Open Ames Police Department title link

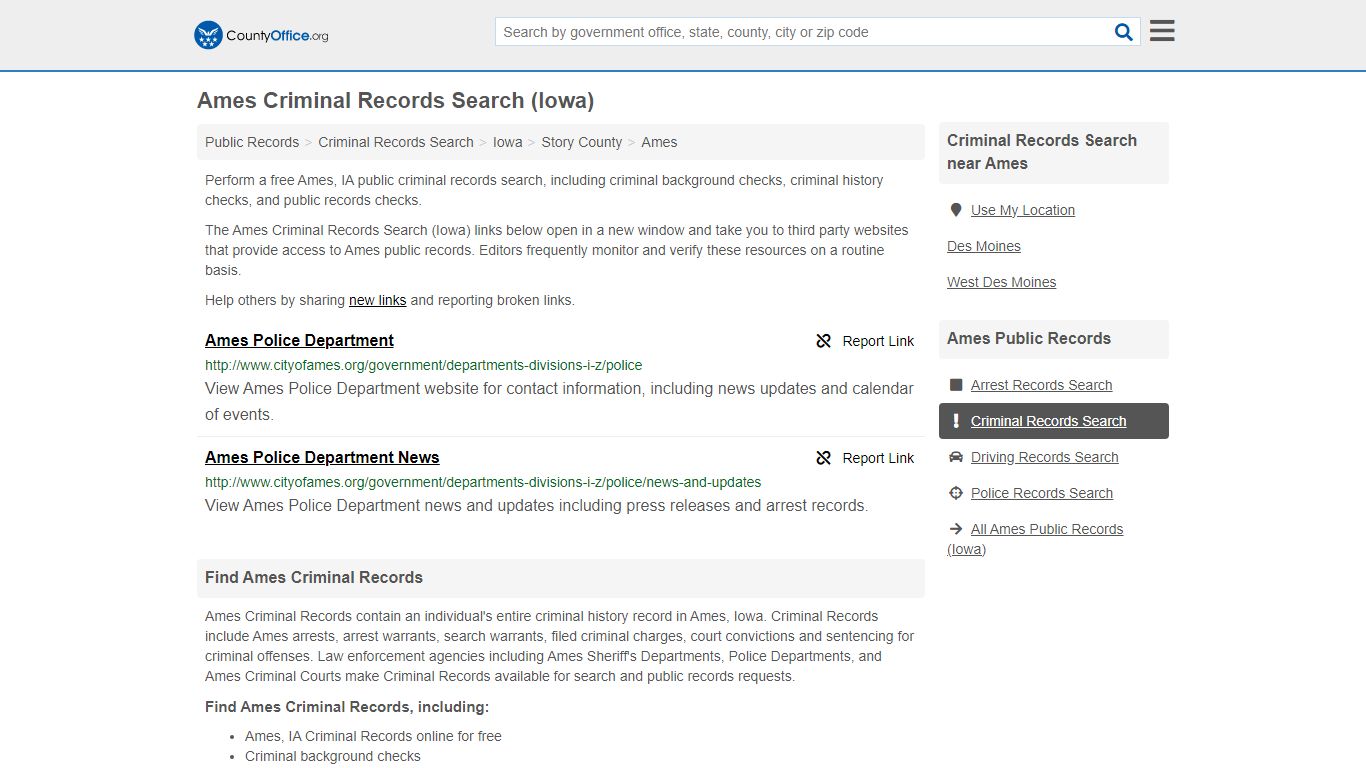(299, 340)
